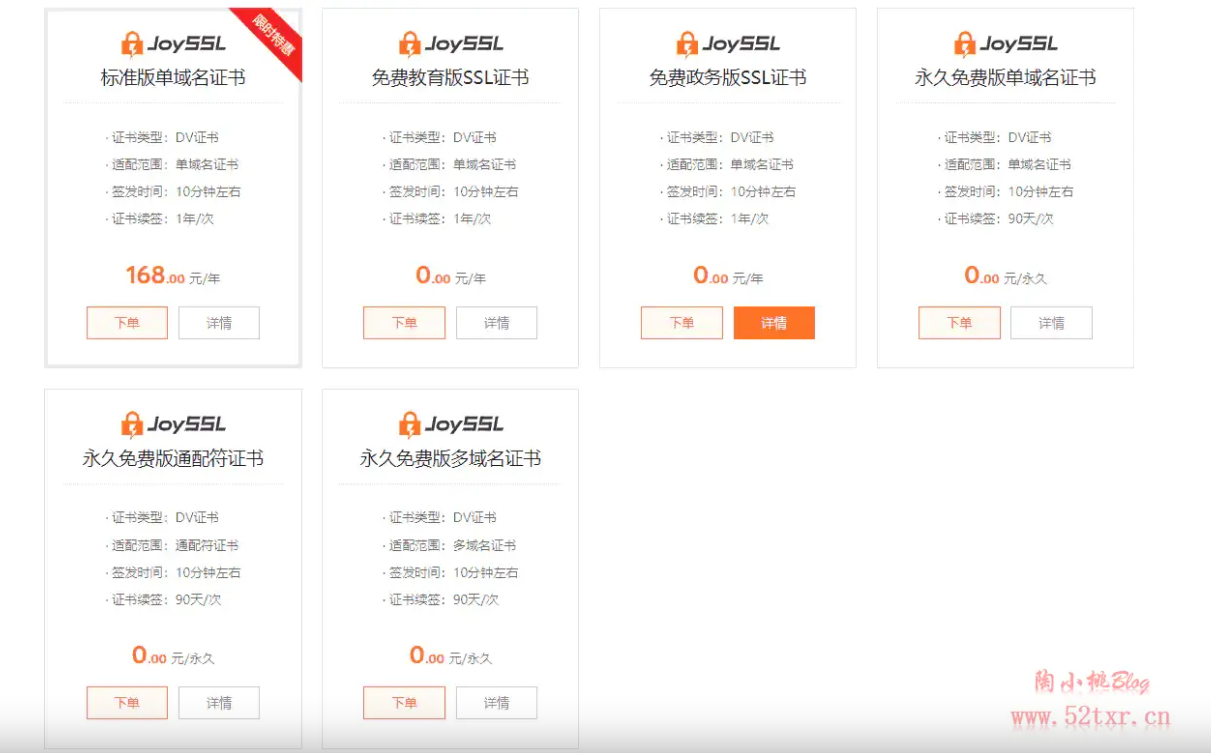View 详情 for 永久免费版多域名证书
The image size is (1211, 753).
coord(497,703)
